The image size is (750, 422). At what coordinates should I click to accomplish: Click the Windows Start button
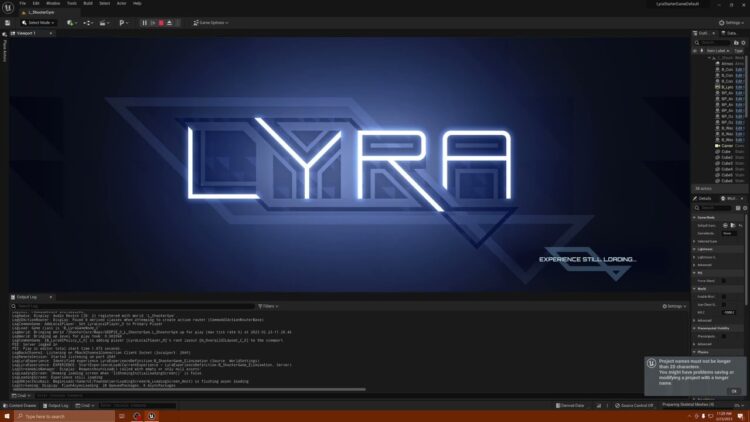(x=7, y=416)
